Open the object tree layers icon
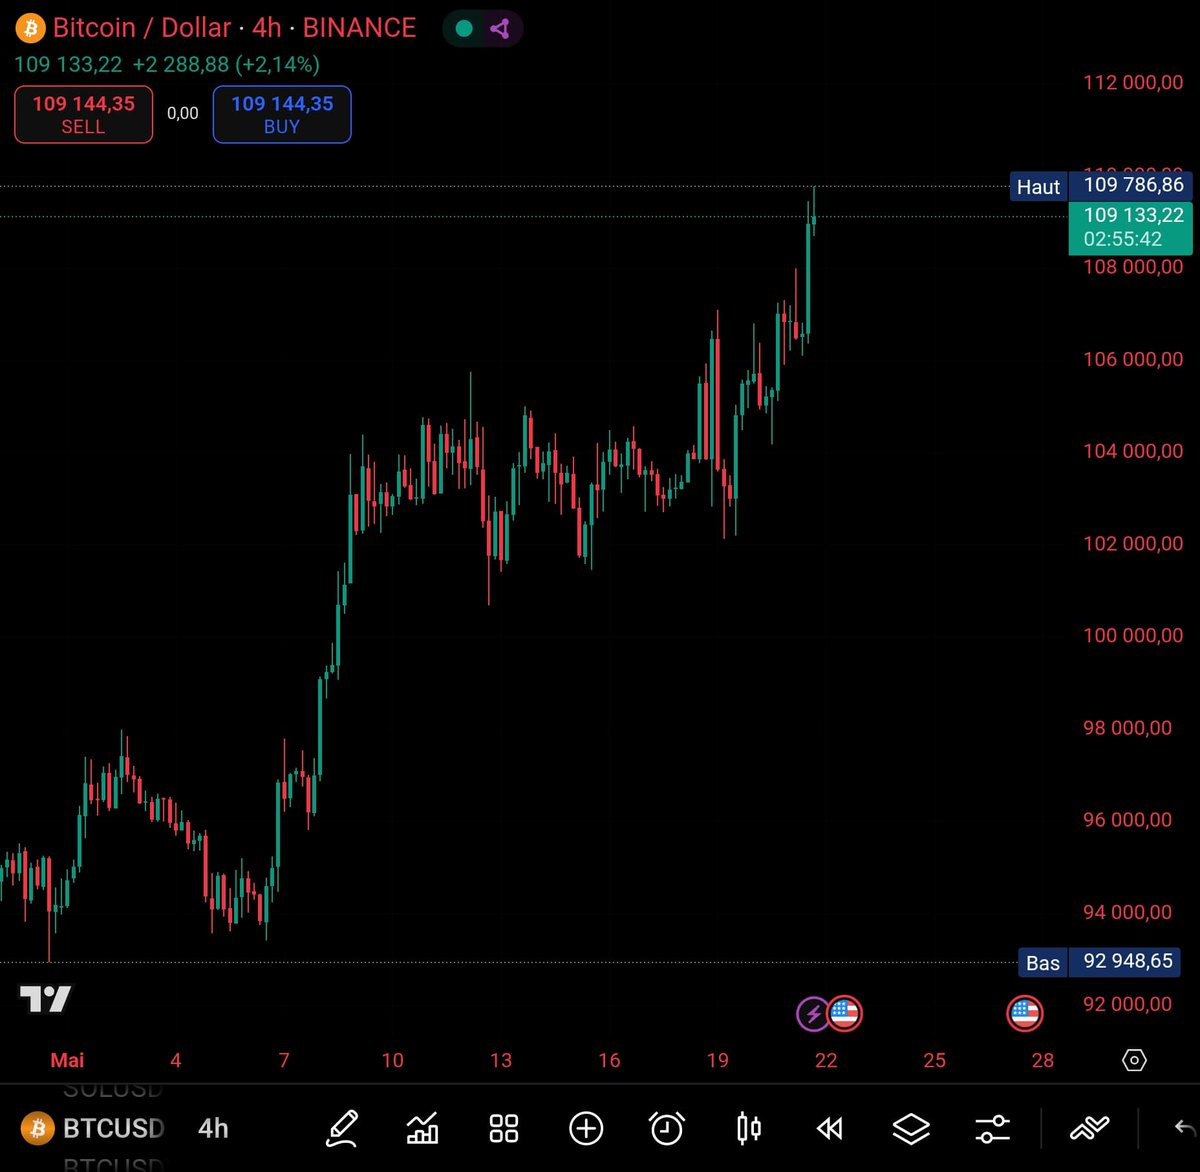 point(911,1129)
